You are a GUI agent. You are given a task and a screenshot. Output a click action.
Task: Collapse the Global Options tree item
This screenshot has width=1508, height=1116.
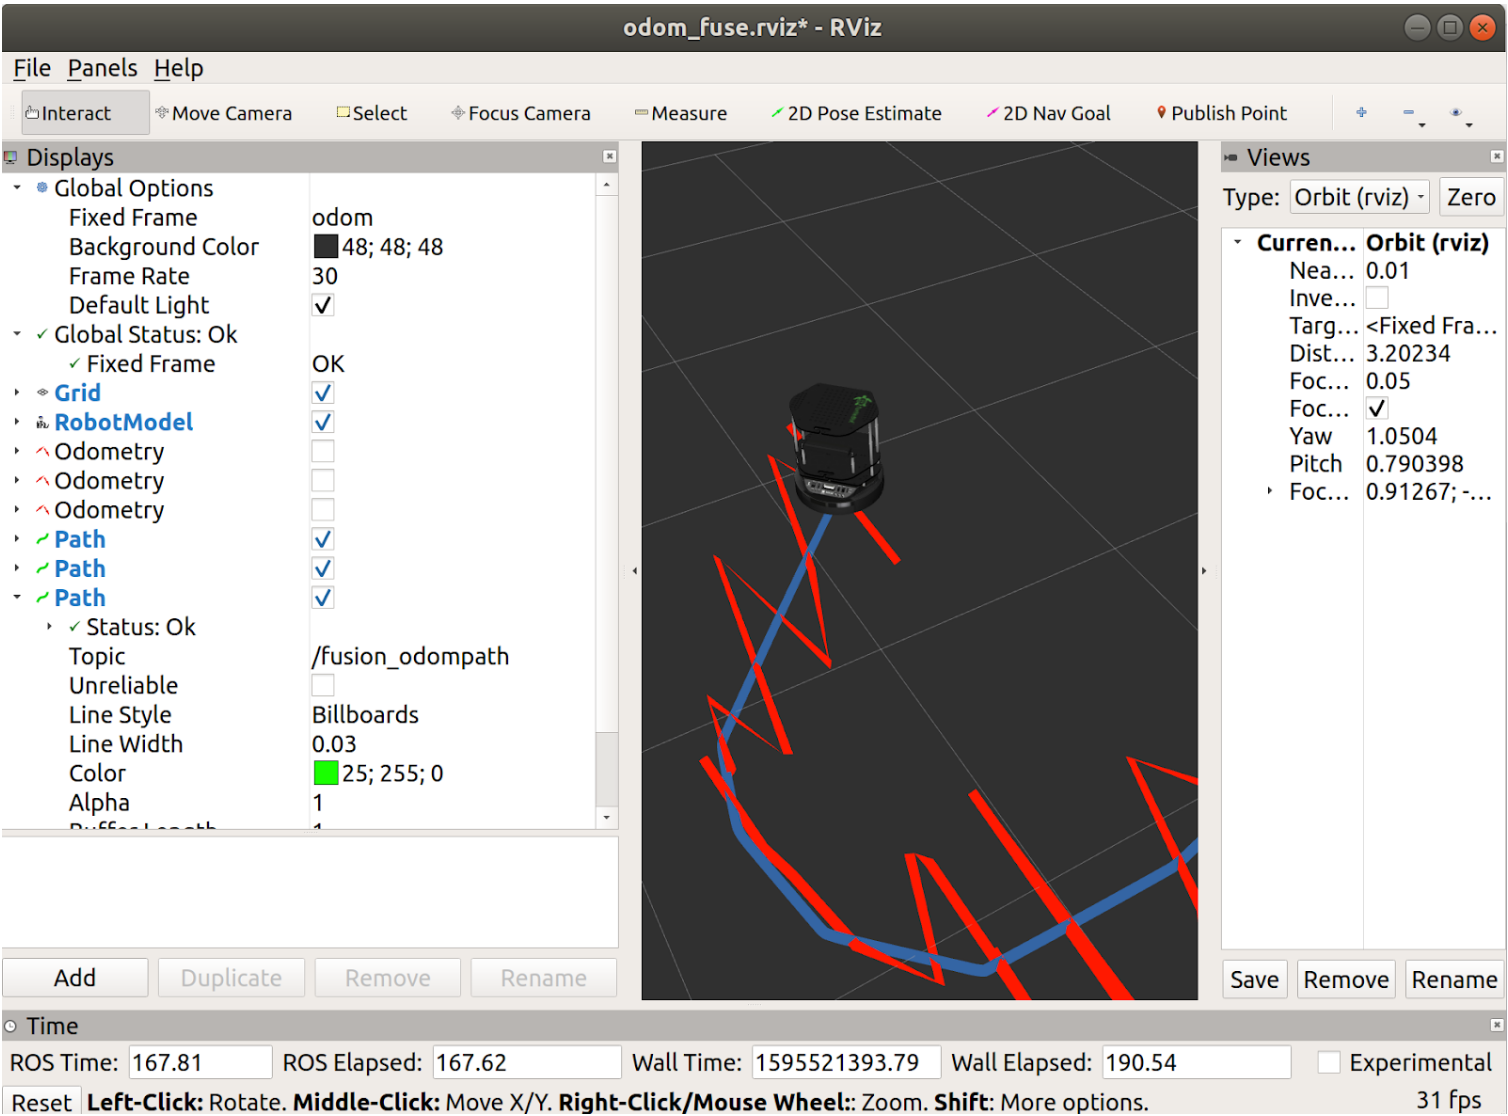tap(15, 187)
